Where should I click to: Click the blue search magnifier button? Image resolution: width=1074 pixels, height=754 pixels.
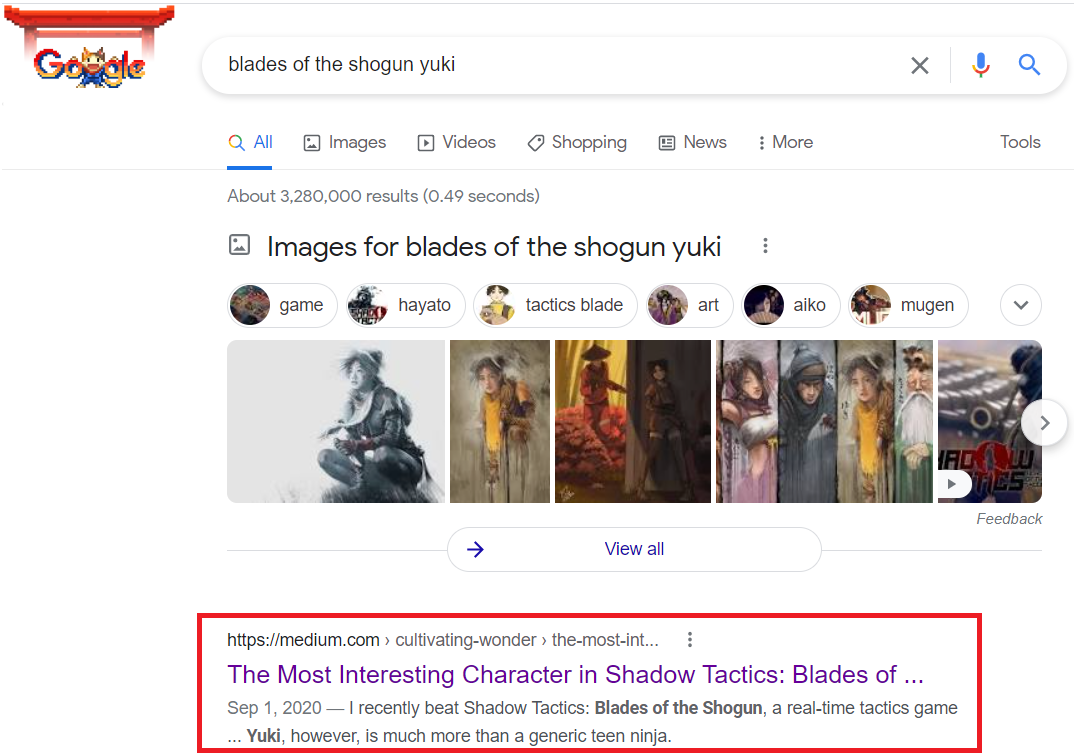tap(1029, 65)
